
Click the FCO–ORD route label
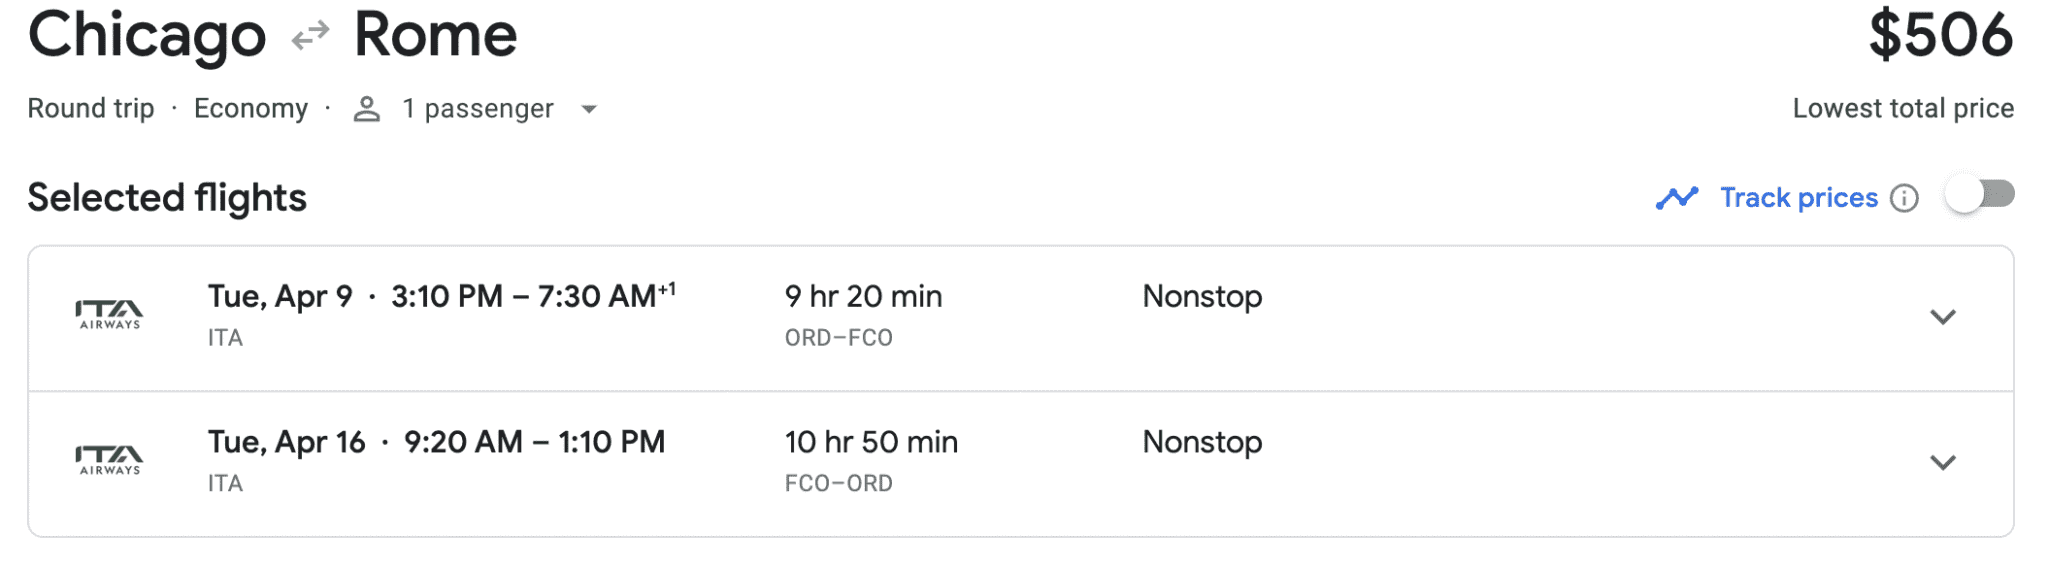point(838,484)
